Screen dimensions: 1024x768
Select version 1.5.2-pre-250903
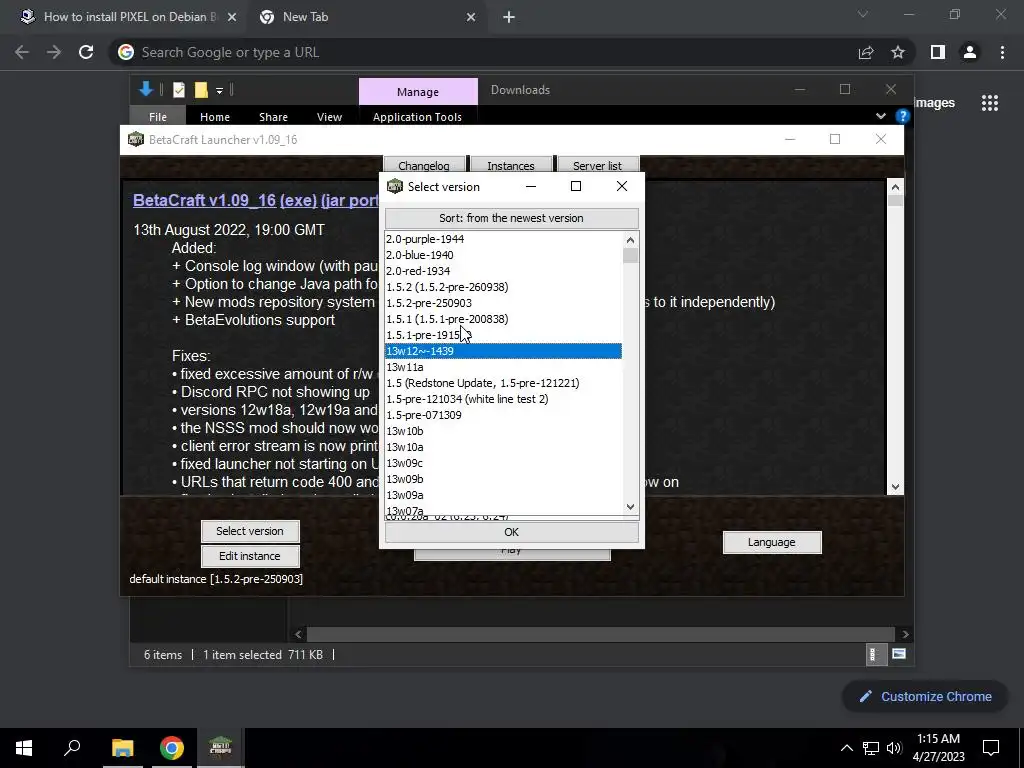[x=503, y=303]
